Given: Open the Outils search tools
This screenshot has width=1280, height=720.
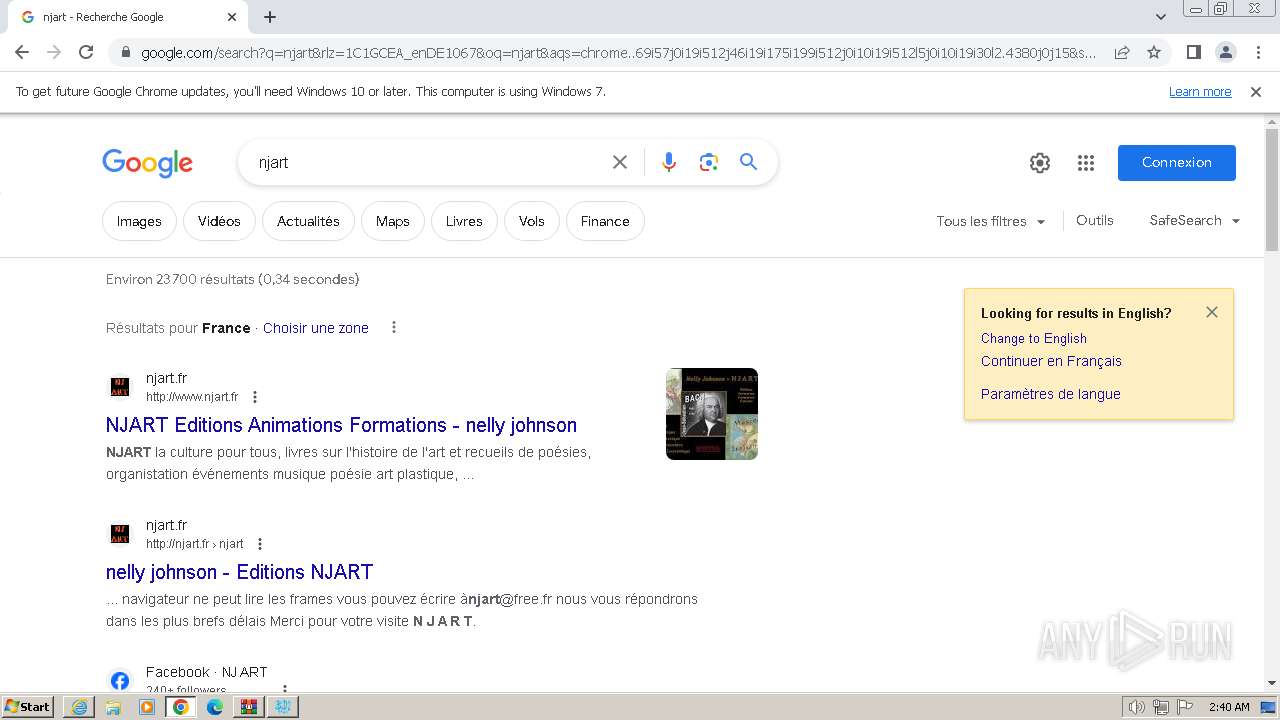Looking at the screenshot, I should click(1095, 220).
